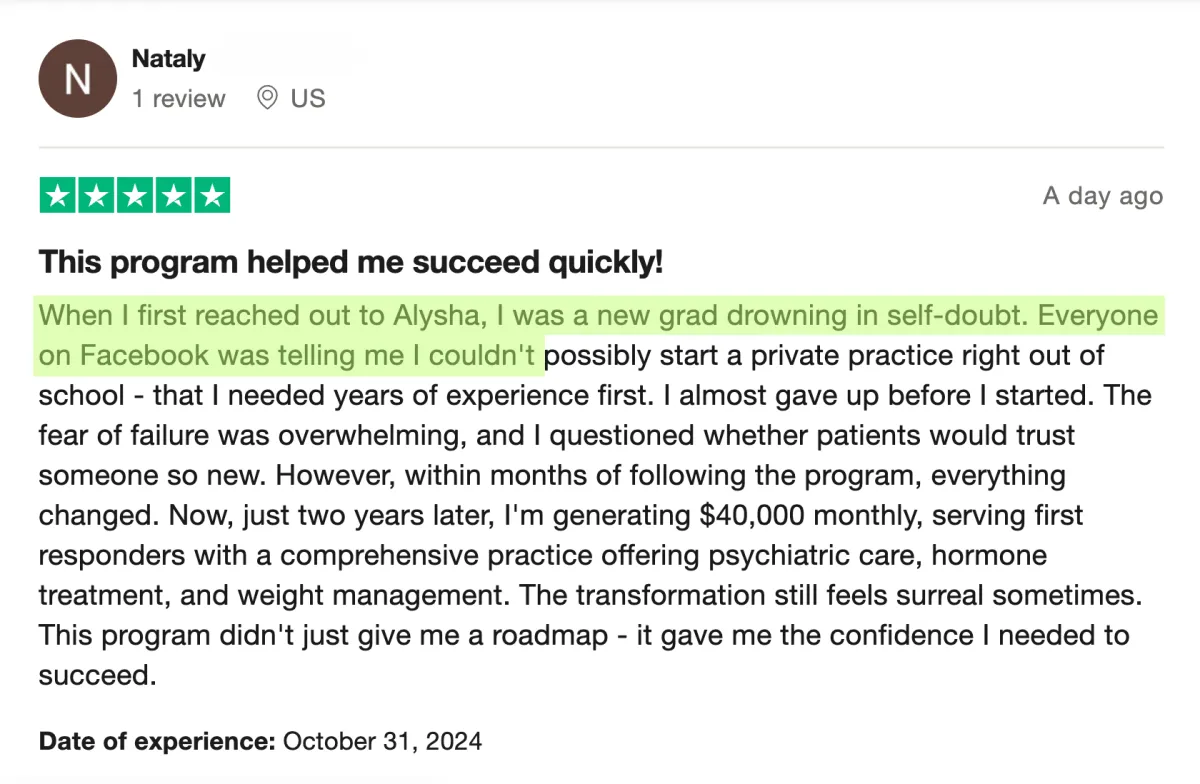Click the location pin icon
Viewport: 1200px width, 784px height.
coord(267,98)
